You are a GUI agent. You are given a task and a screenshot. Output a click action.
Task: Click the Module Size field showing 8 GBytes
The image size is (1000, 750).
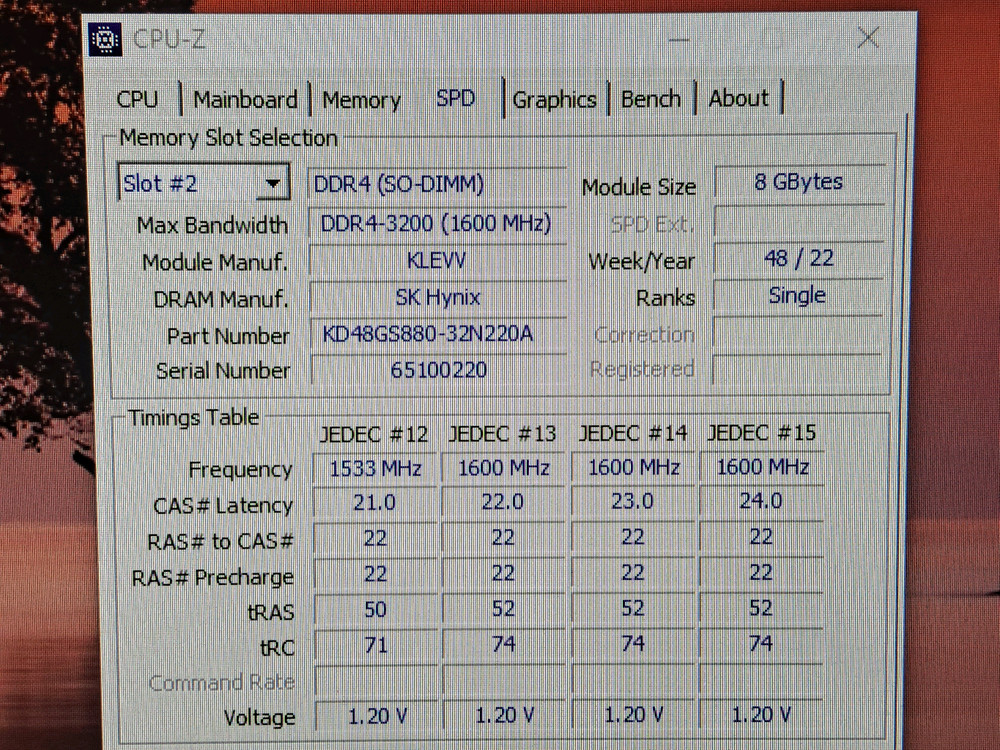click(x=799, y=181)
